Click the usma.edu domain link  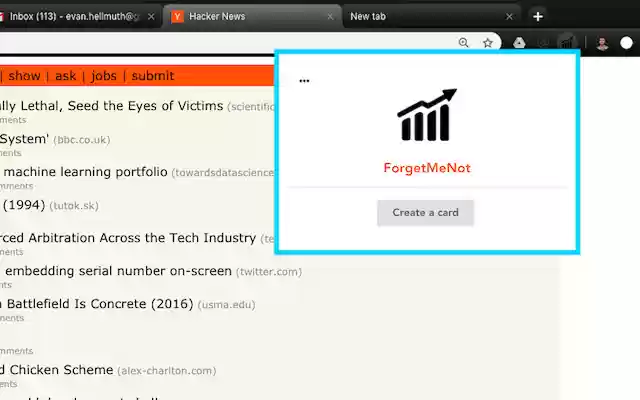(x=227, y=305)
